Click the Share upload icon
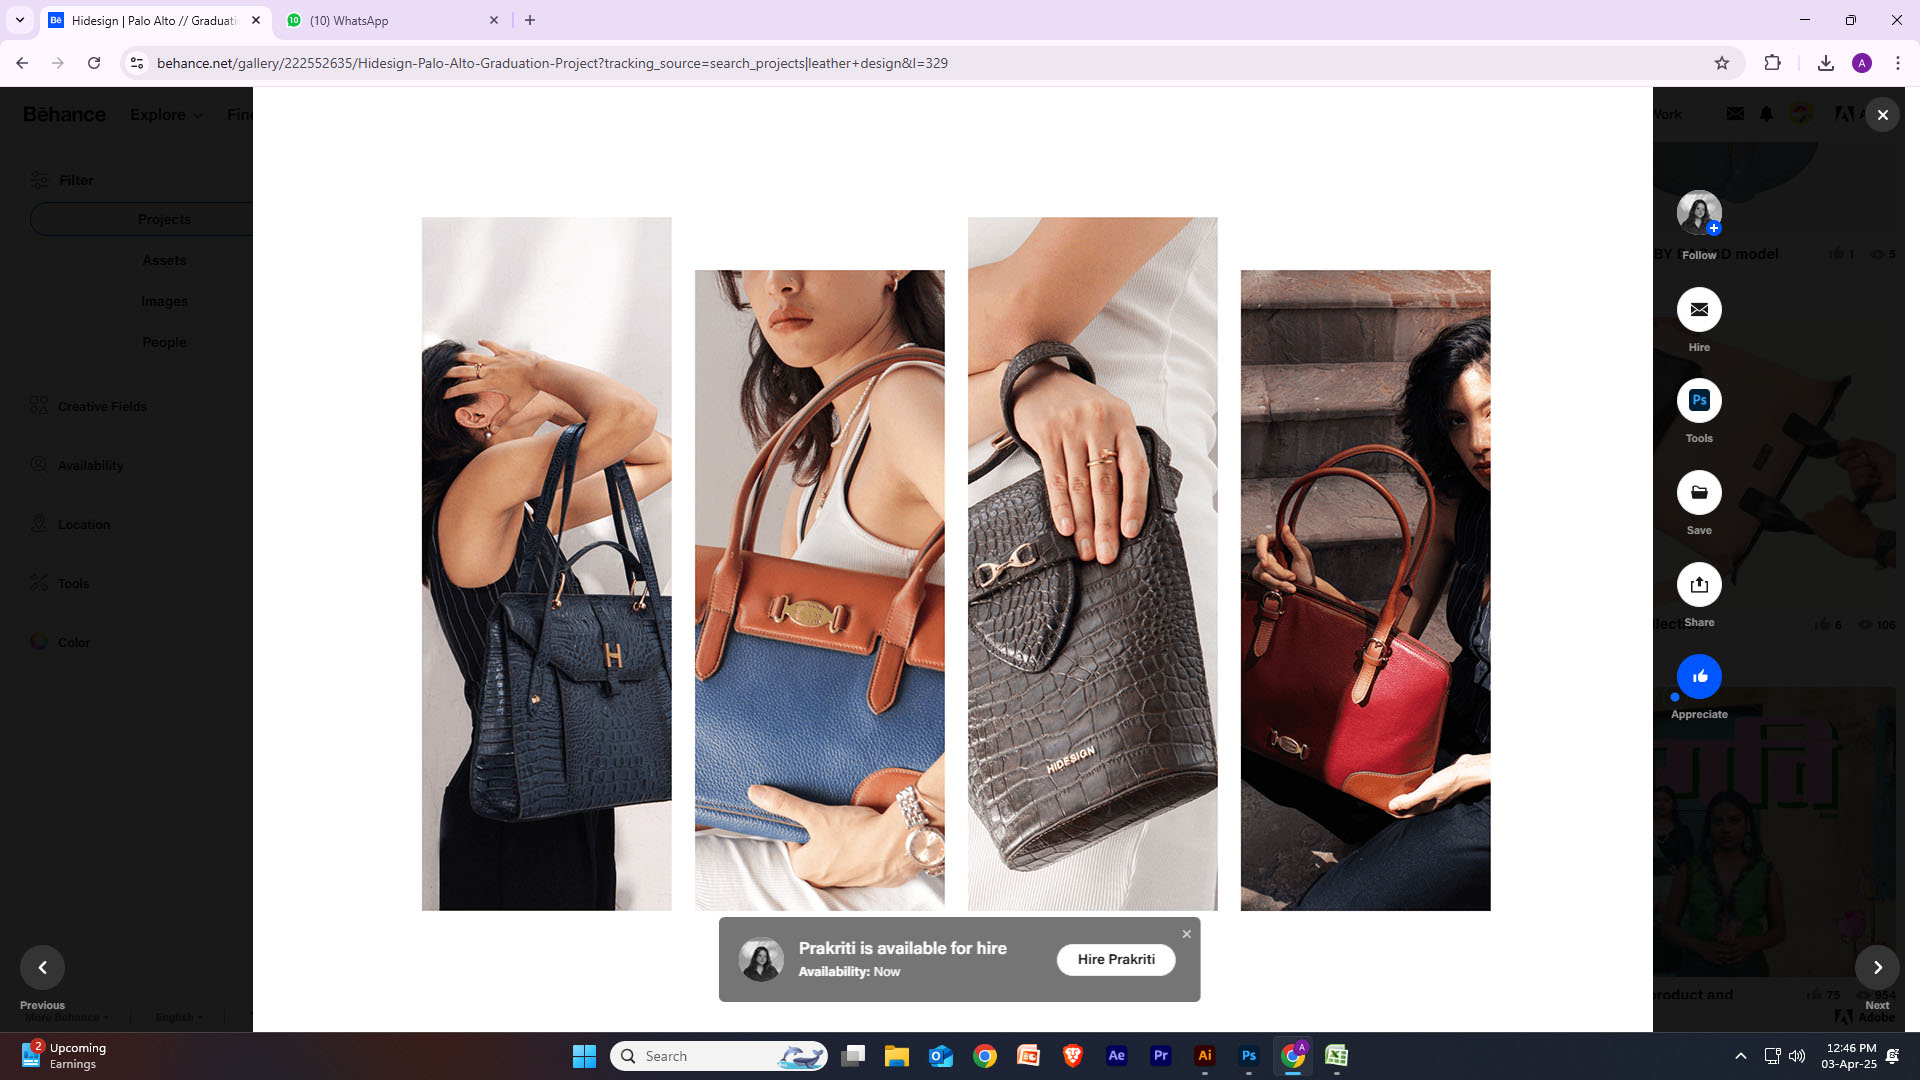The height and width of the screenshot is (1080, 1920). coord(1699,585)
